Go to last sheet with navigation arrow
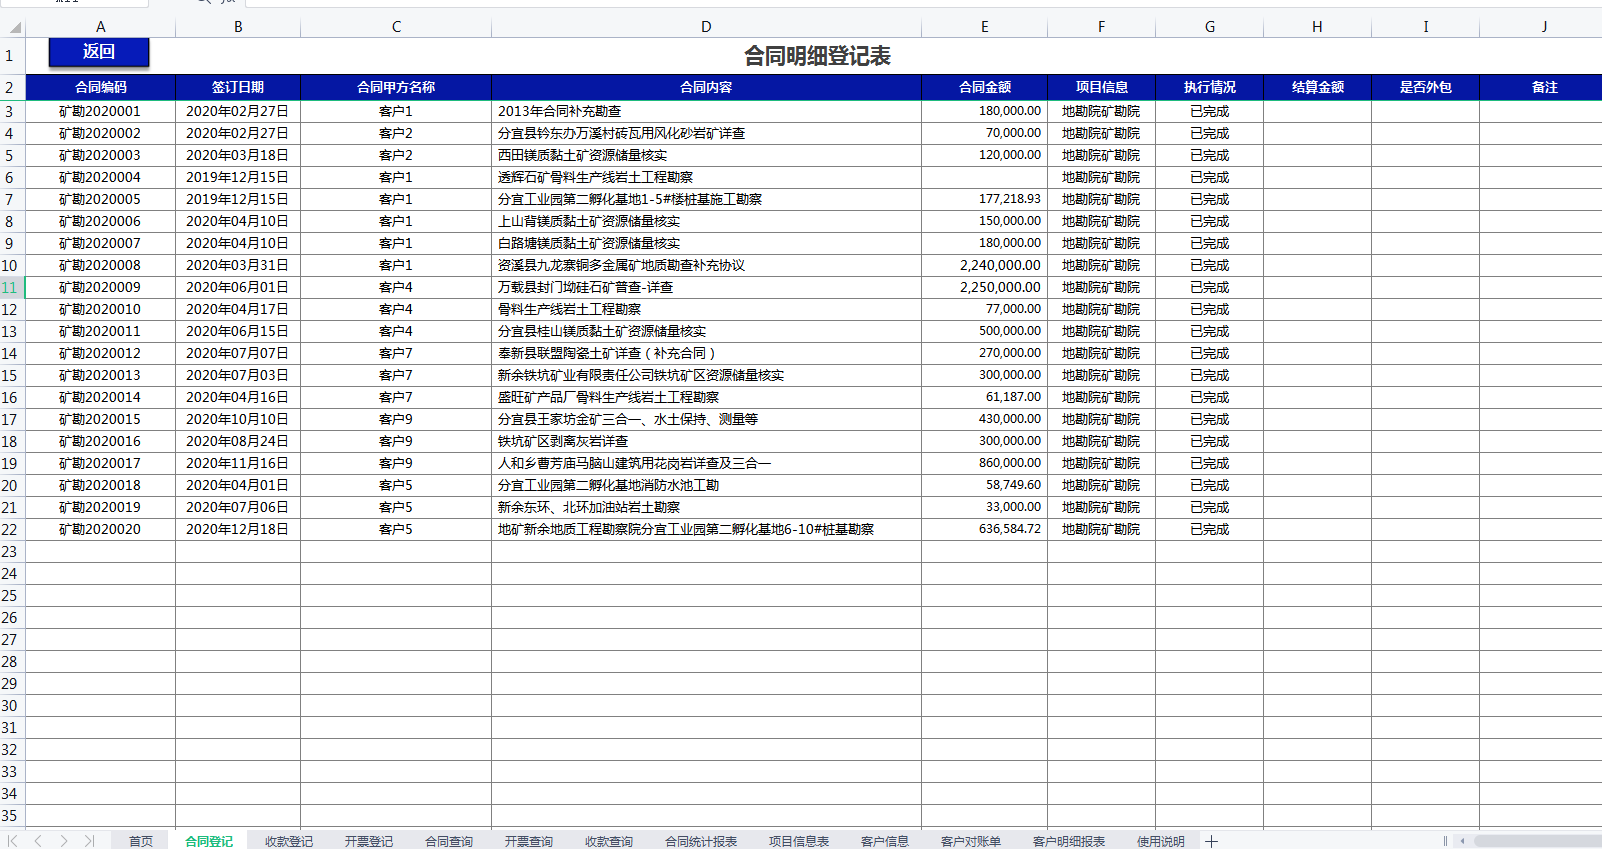 89,841
